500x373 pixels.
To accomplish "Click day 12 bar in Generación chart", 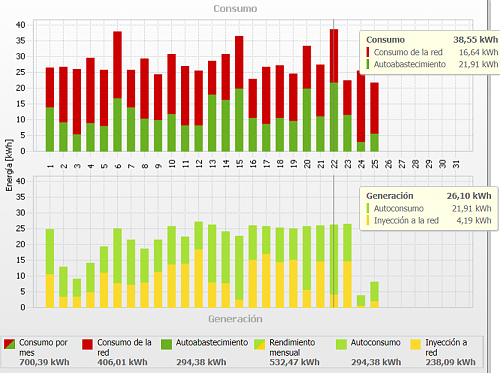I will pyautogui.click(x=199, y=264).
